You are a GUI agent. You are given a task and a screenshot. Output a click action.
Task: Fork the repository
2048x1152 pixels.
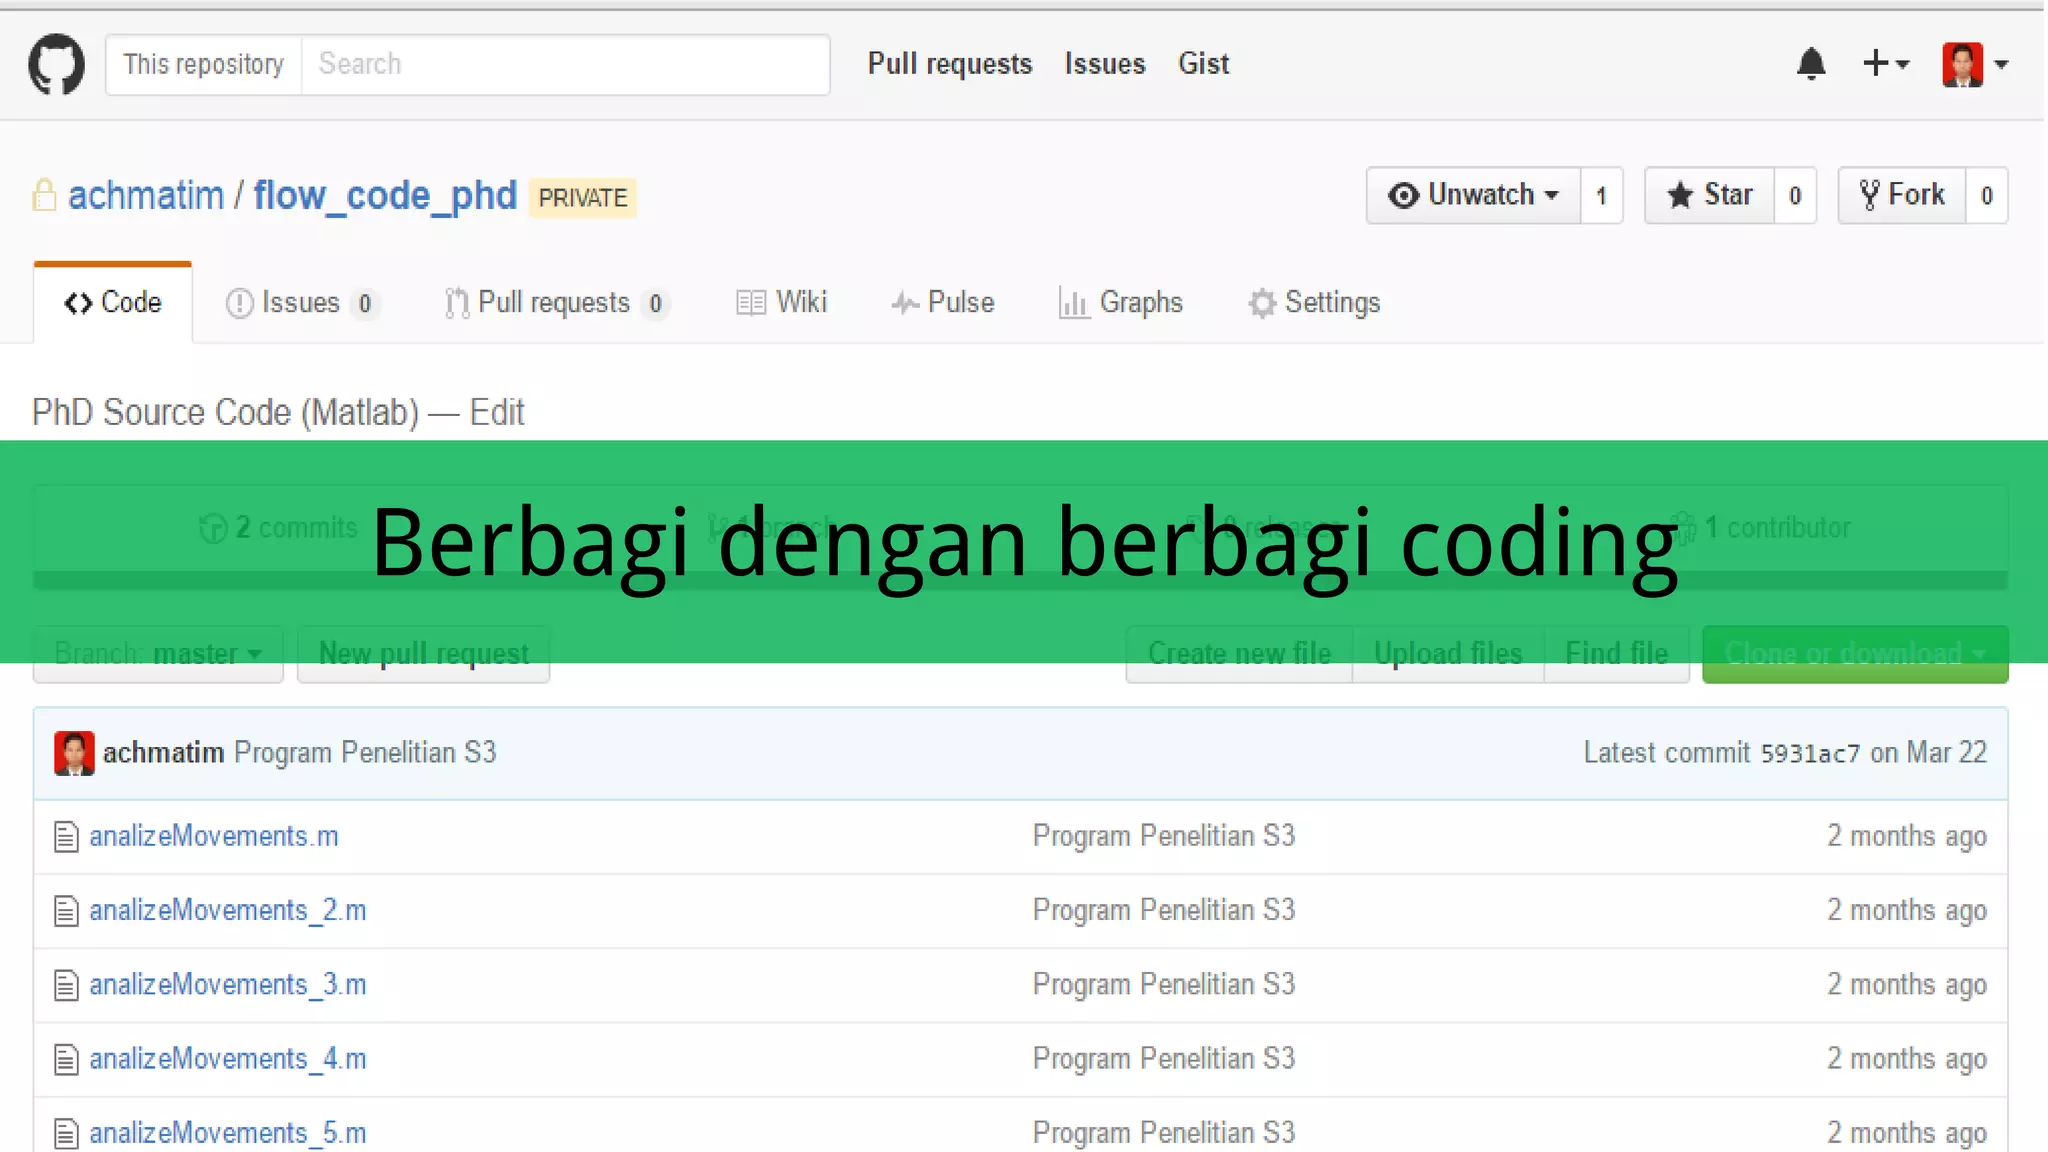[x=1902, y=195]
